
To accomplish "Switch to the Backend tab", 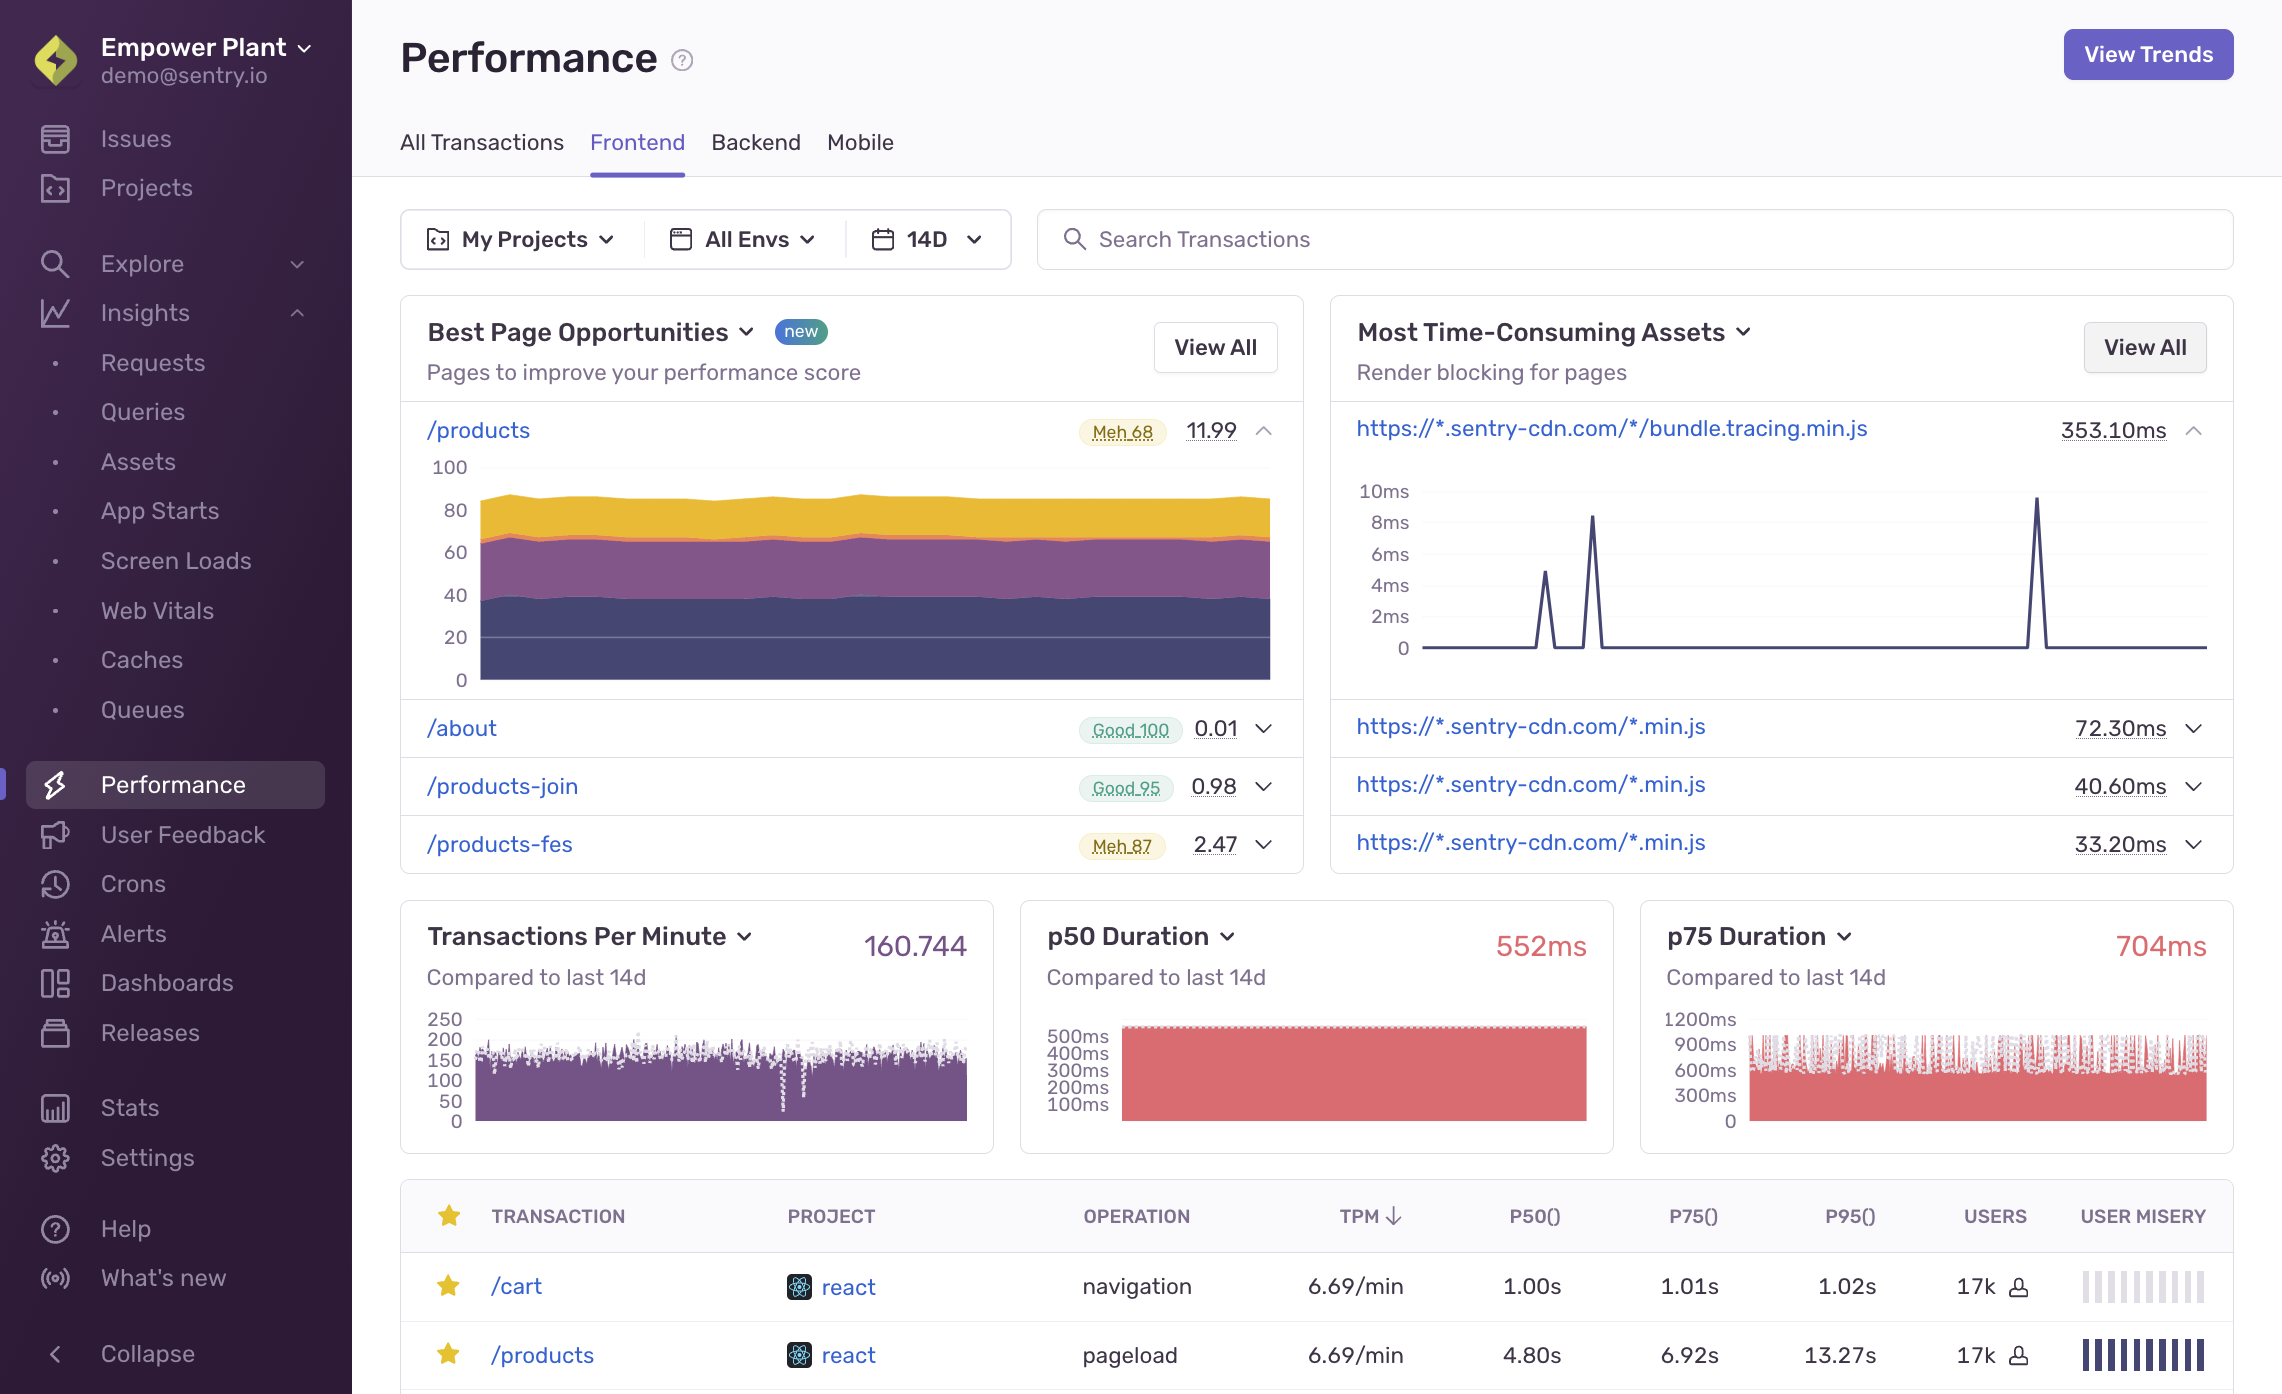I will click(756, 142).
